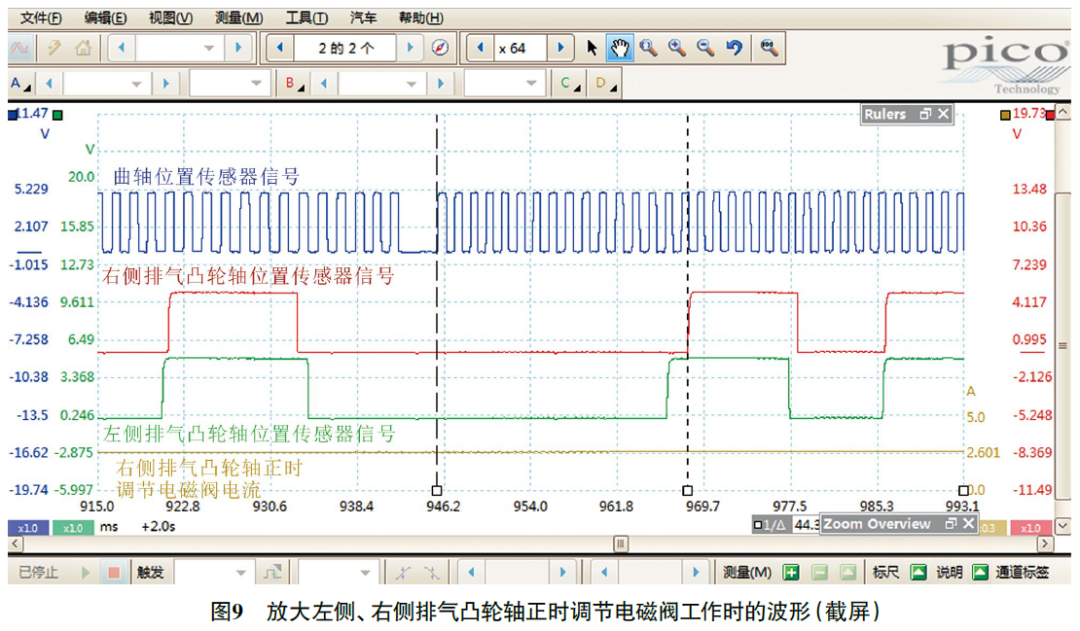The height and width of the screenshot is (631, 1080).
Task: Click the time ruler handle at 946.2
Action: pyautogui.click(x=437, y=490)
